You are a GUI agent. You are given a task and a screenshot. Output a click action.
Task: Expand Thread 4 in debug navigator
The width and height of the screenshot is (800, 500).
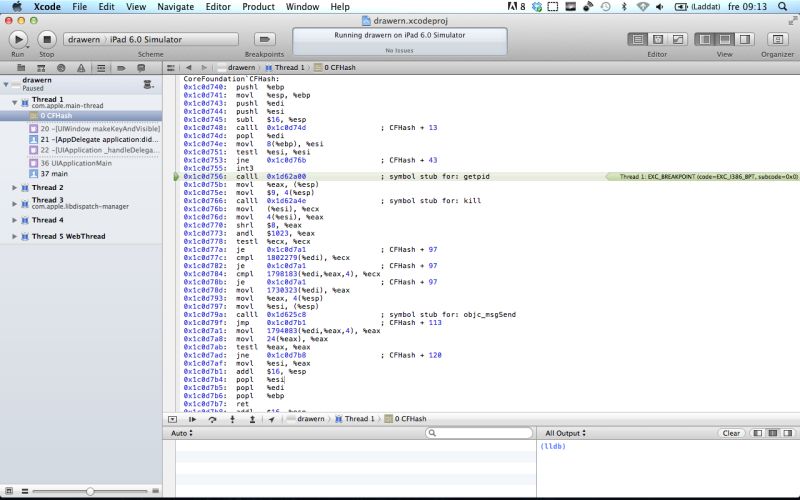point(15,220)
